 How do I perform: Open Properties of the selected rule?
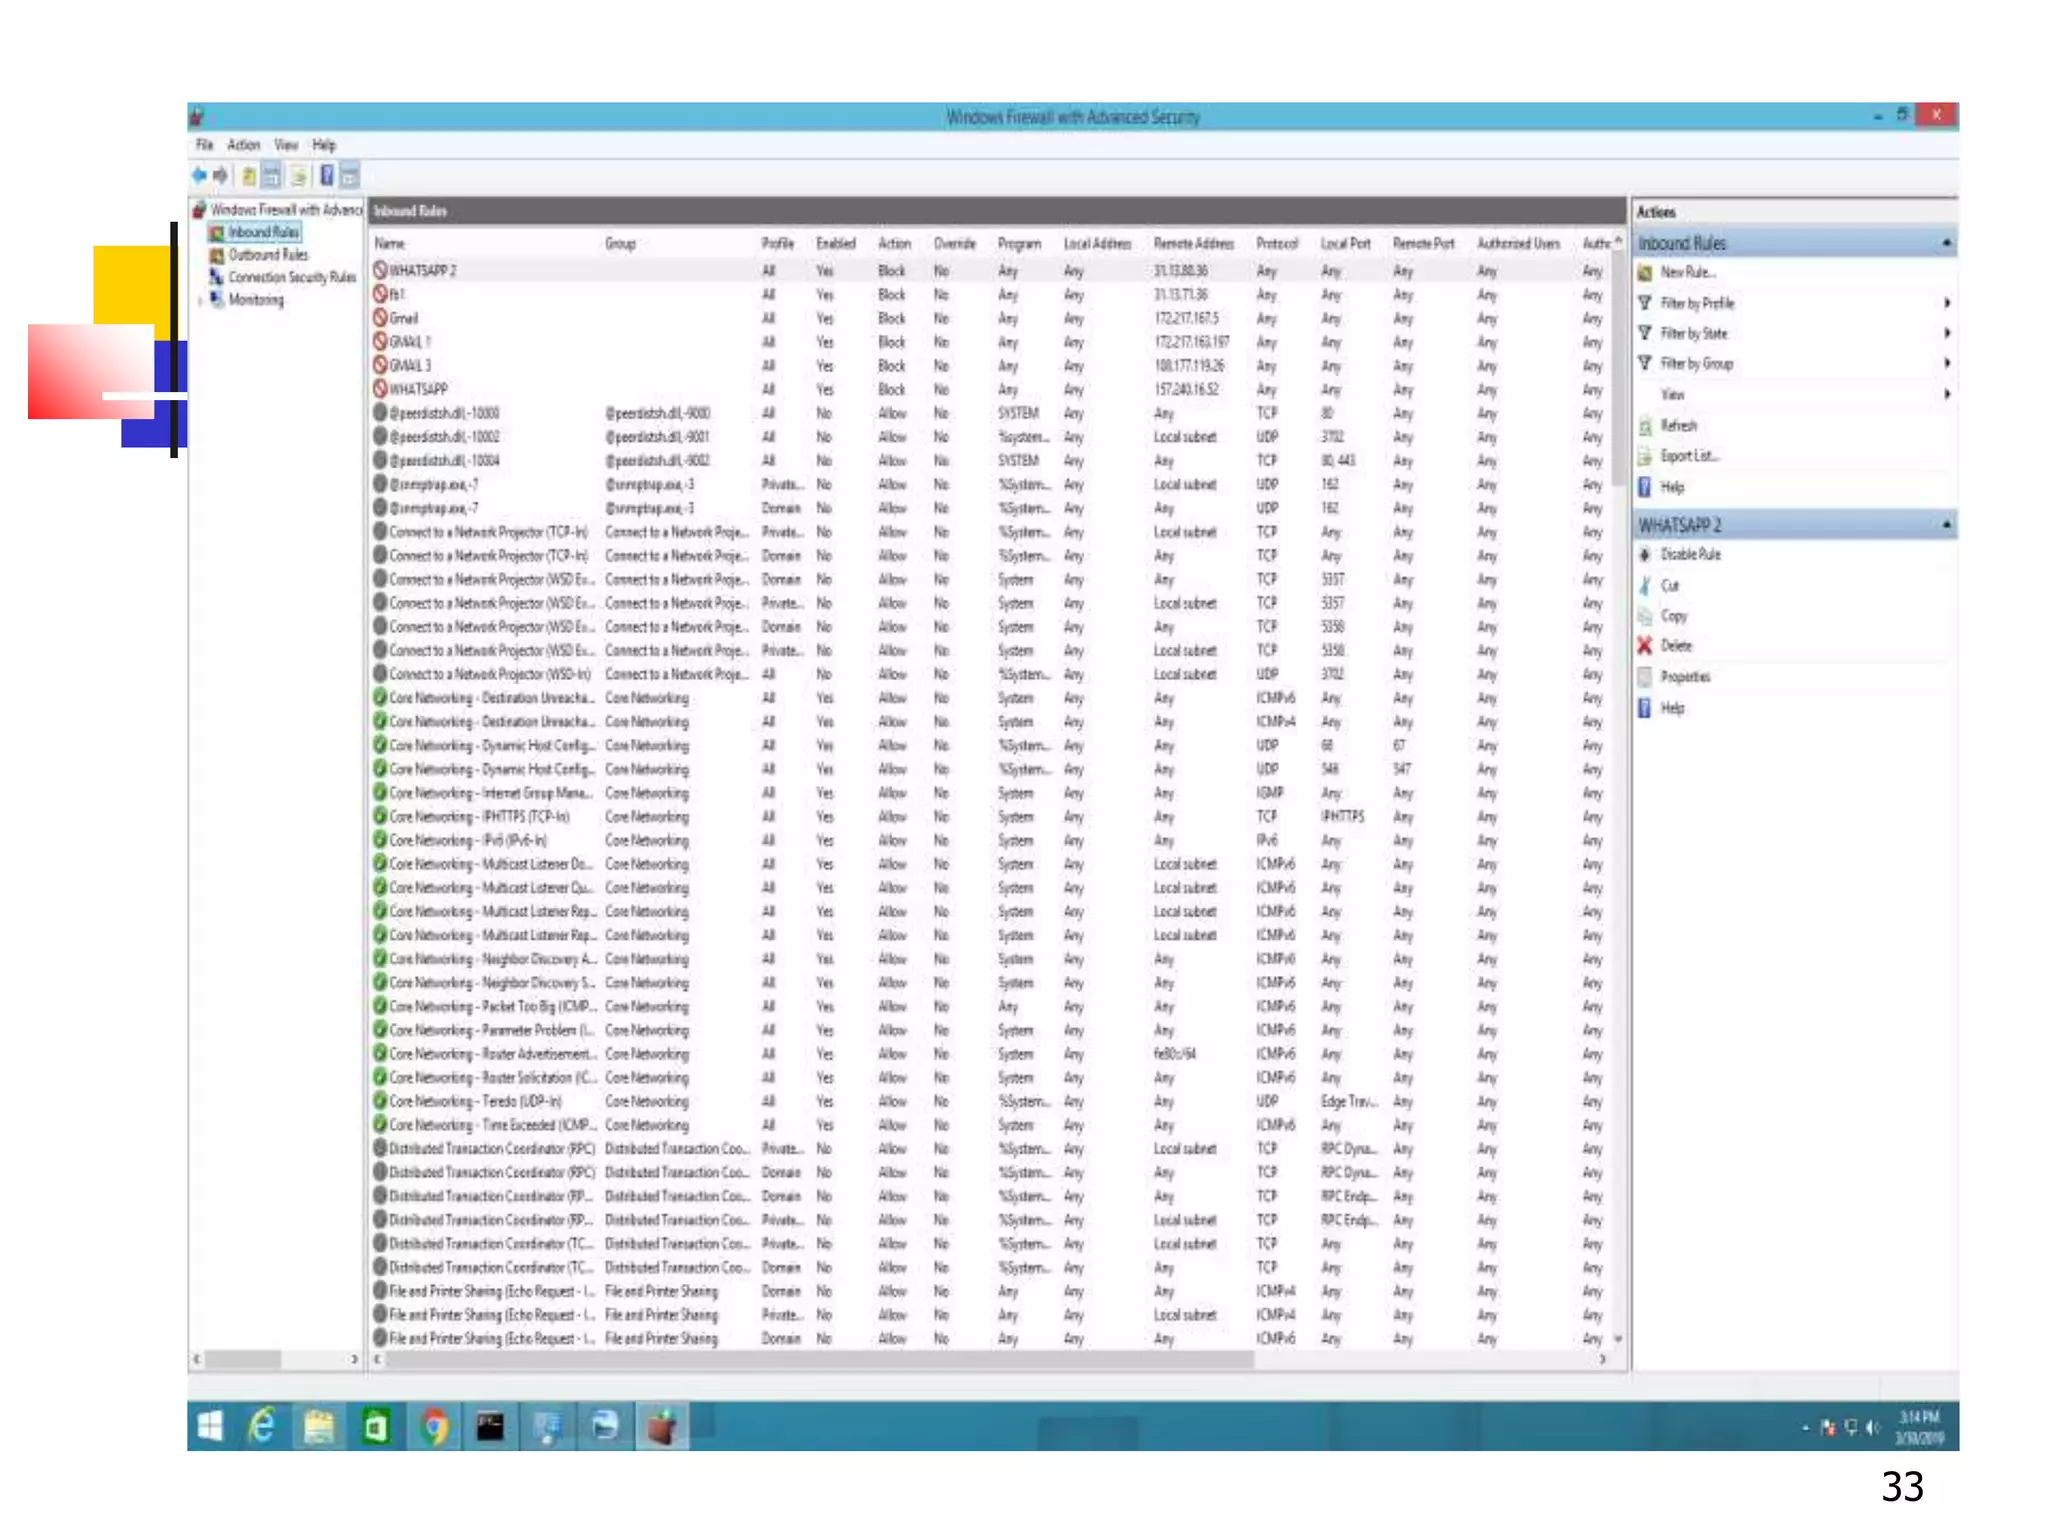tap(1685, 677)
